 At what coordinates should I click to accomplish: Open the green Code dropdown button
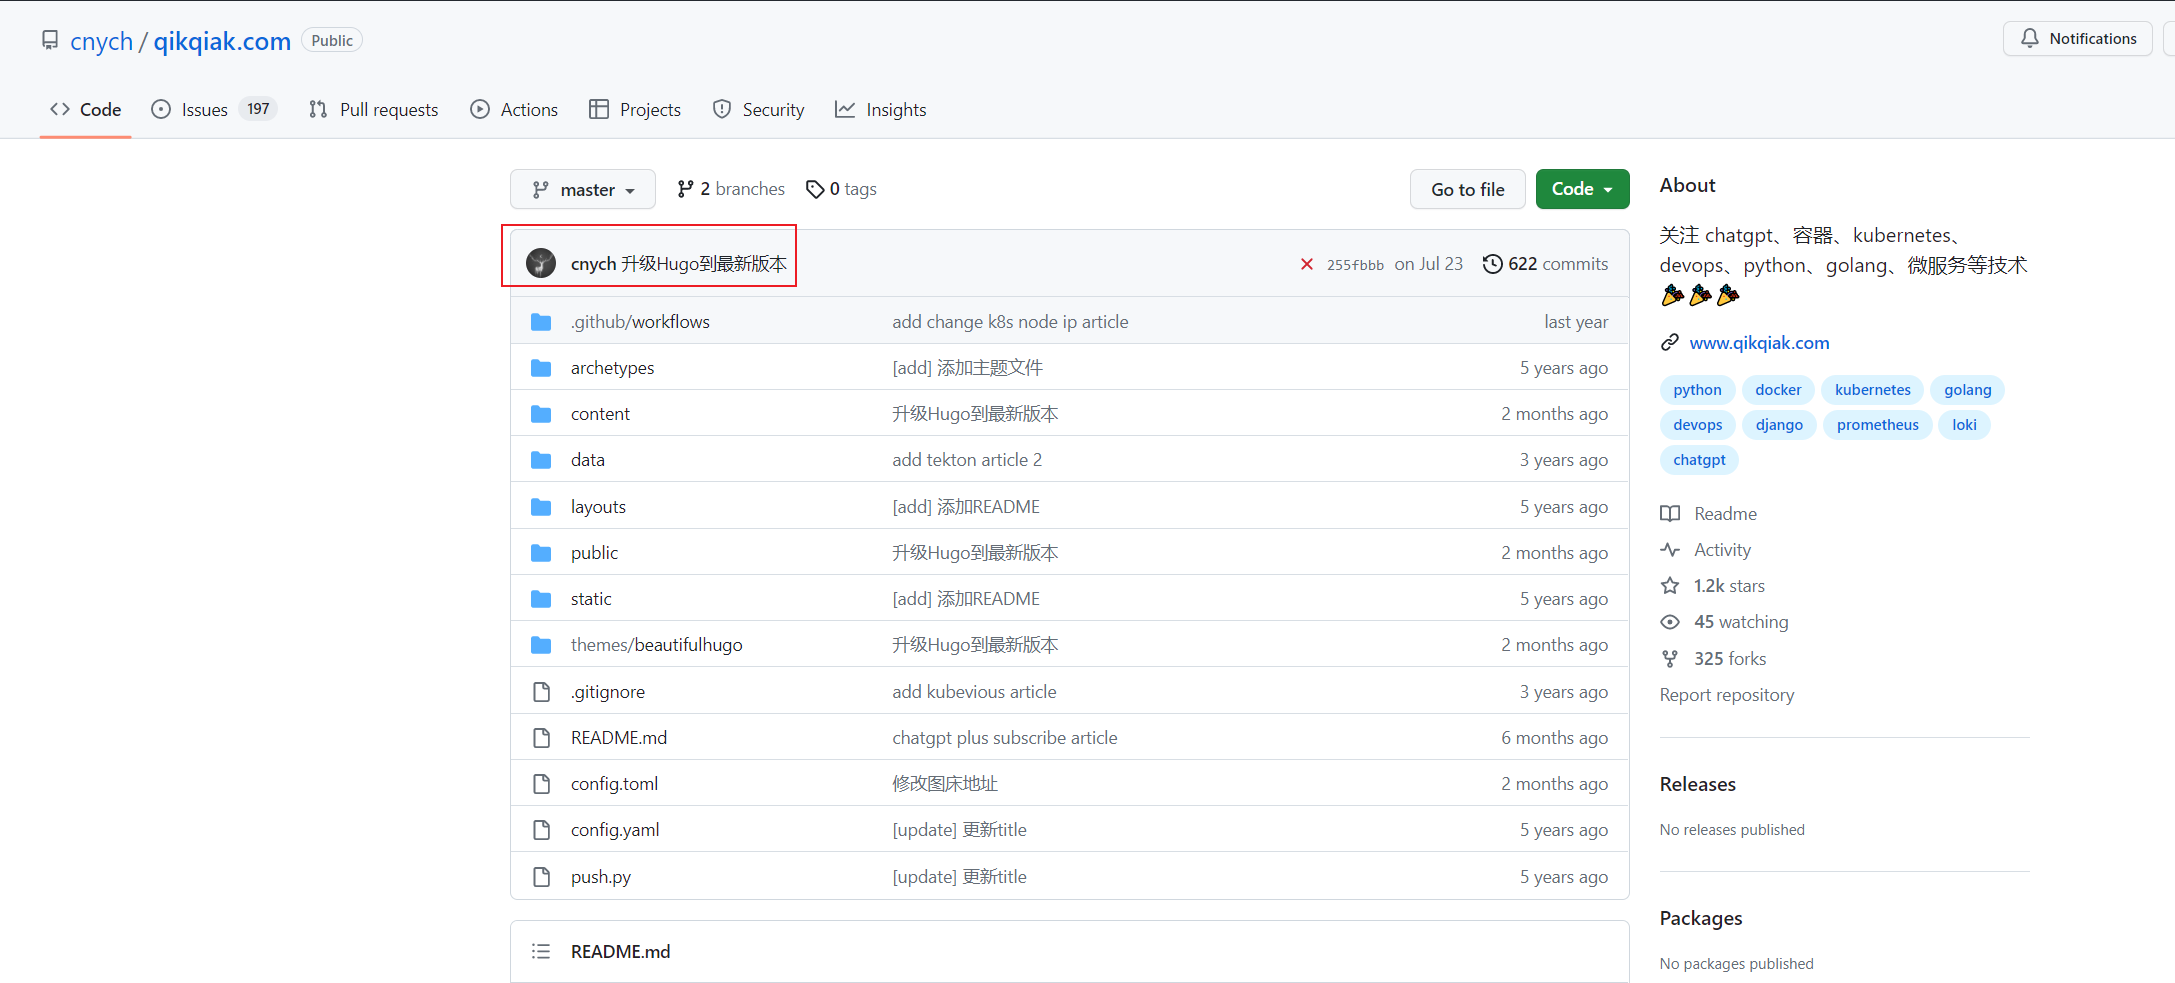(1582, 189)
